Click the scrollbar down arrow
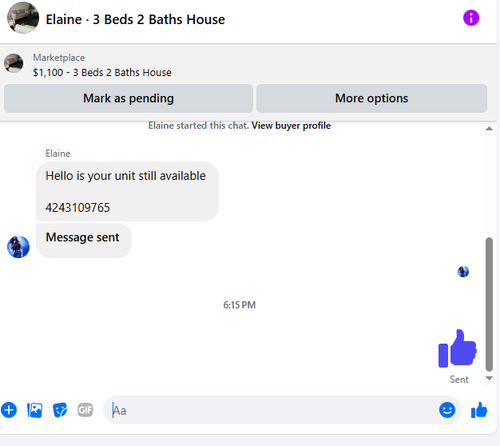The image size is (500, 446). coord(489,378)
